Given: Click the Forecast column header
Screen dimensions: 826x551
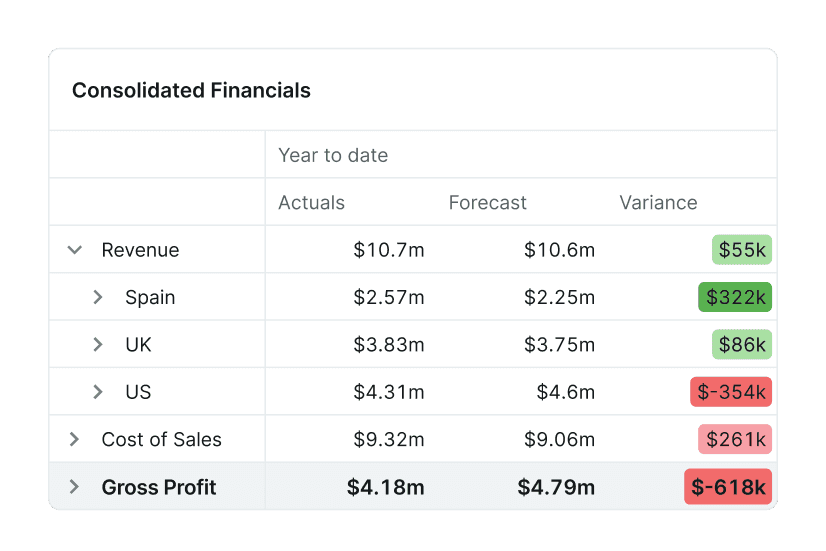Looking at the screenshot, I should 487,203.
